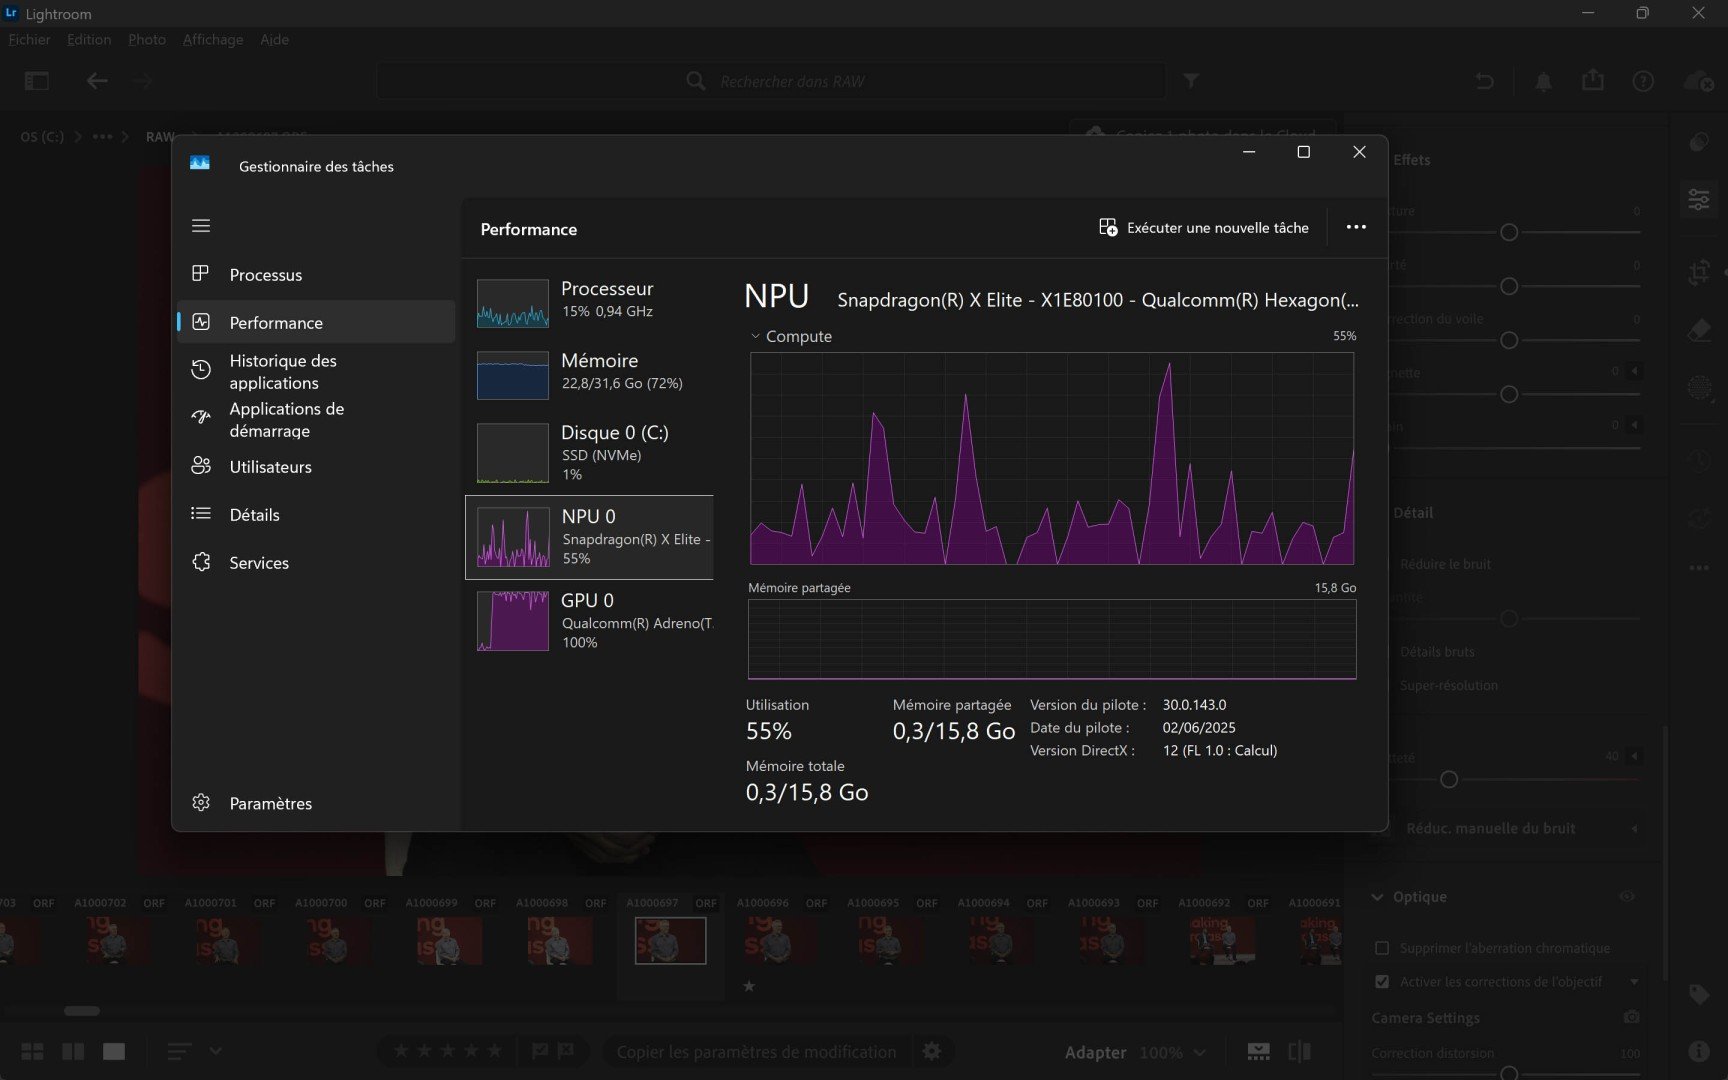Open the Utilisateurs page
The width and height of the screenshot is (1728, 1080).
point(316,467)
